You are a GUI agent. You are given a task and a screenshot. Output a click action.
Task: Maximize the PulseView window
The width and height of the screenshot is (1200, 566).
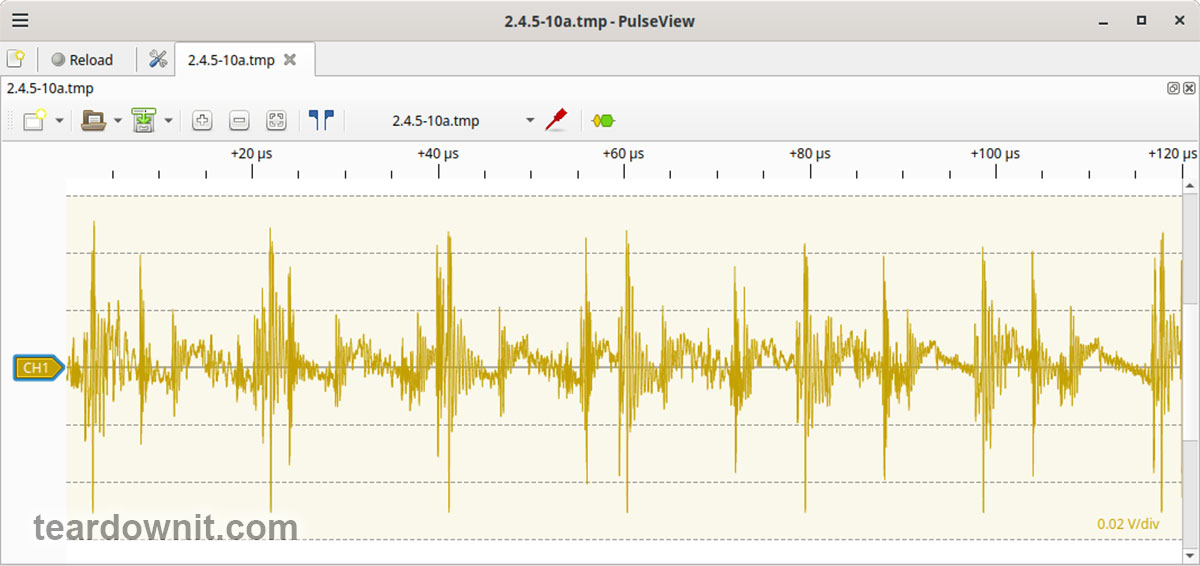(1141, 20)
